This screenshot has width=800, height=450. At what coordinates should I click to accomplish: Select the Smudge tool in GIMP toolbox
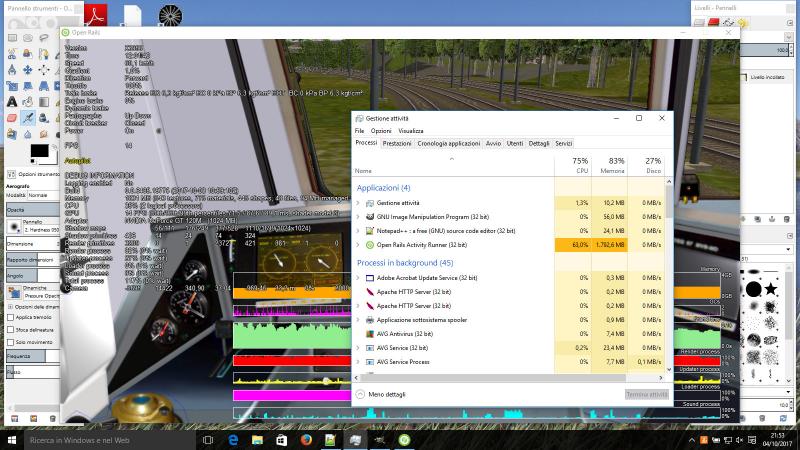pyautogui.click(x=44, y=134)
